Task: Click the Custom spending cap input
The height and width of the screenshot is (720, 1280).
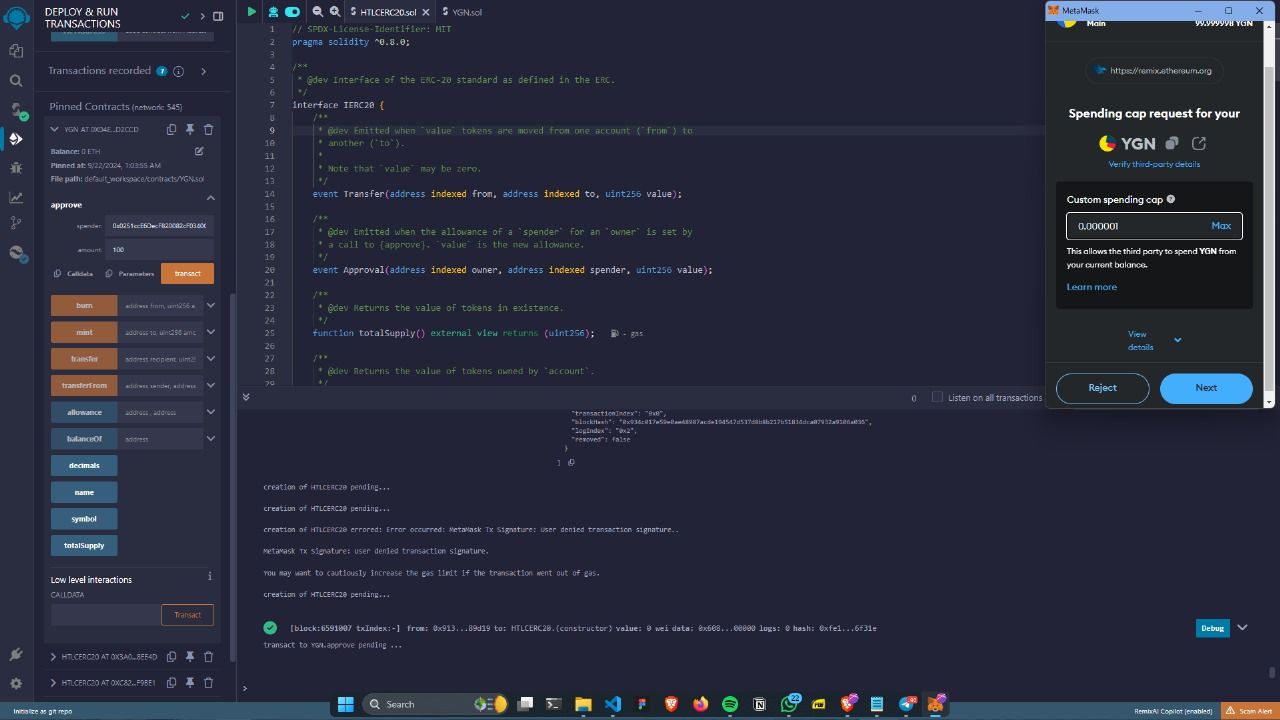Action: (x=1154, y=226)
